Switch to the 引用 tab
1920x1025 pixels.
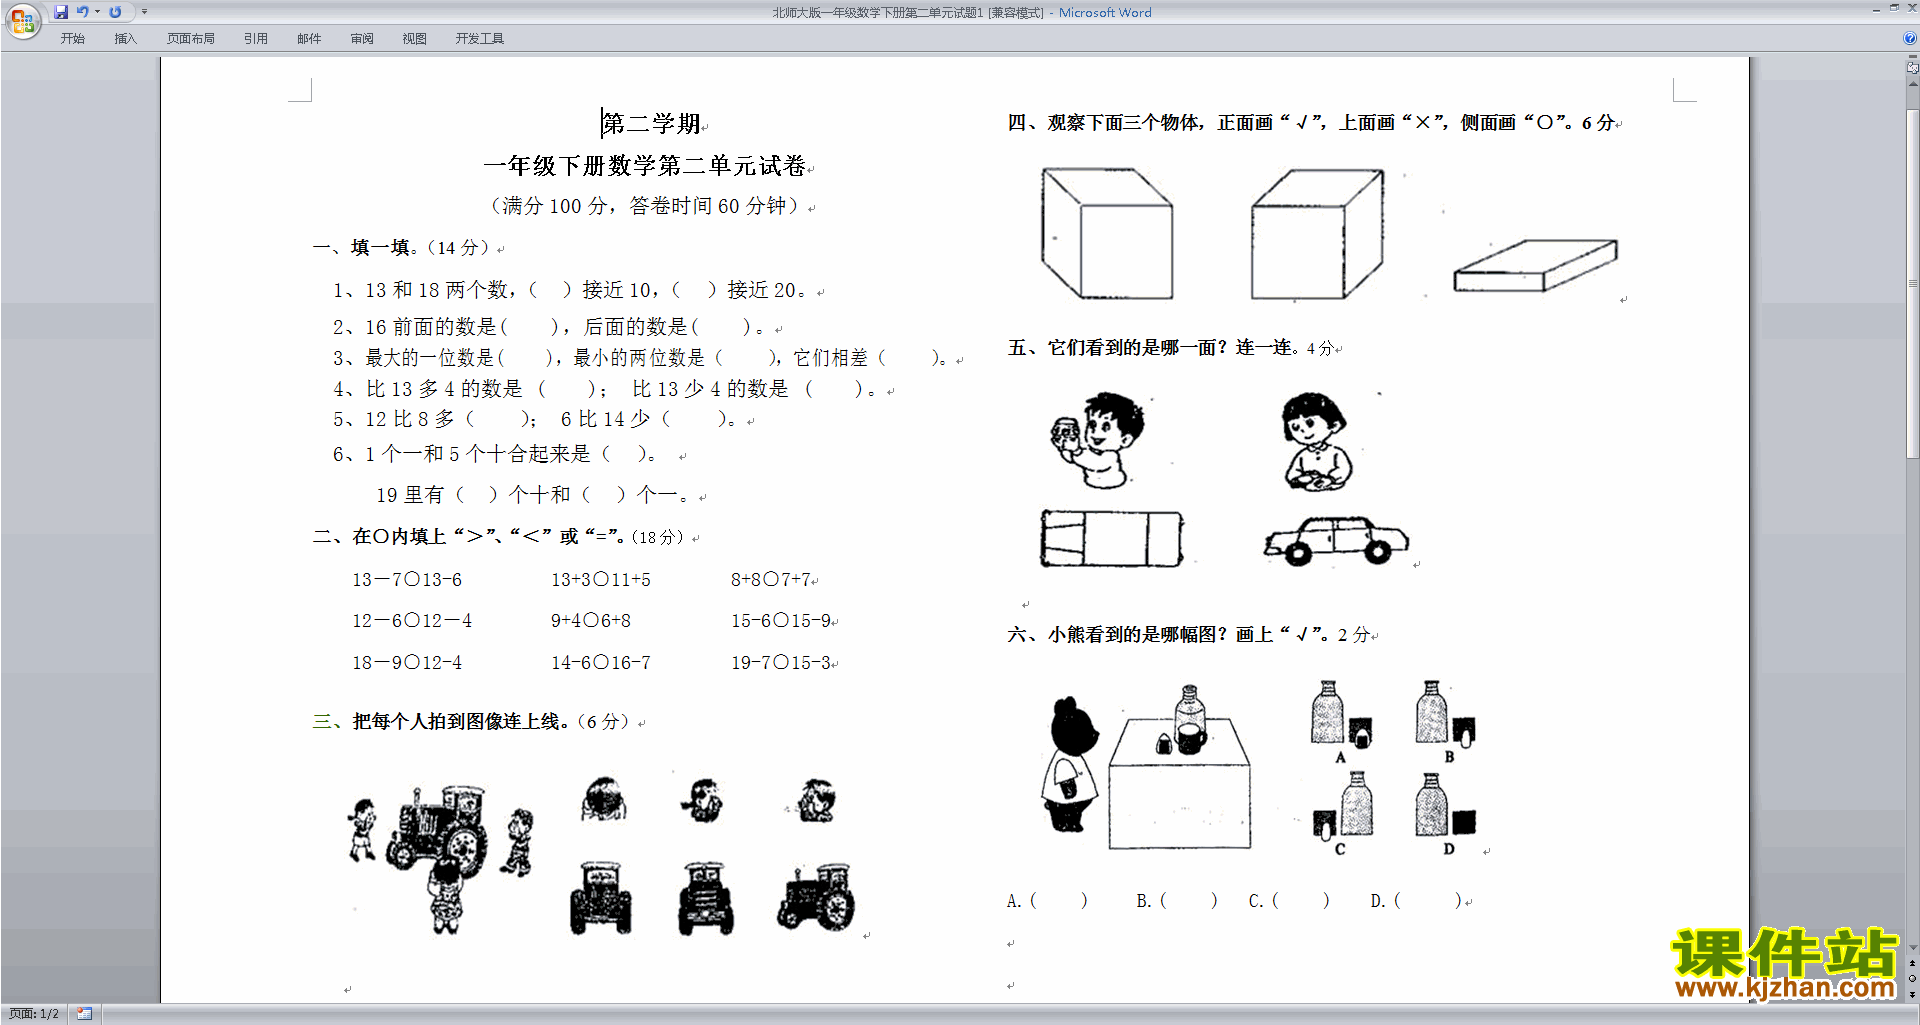click(256, 39)
